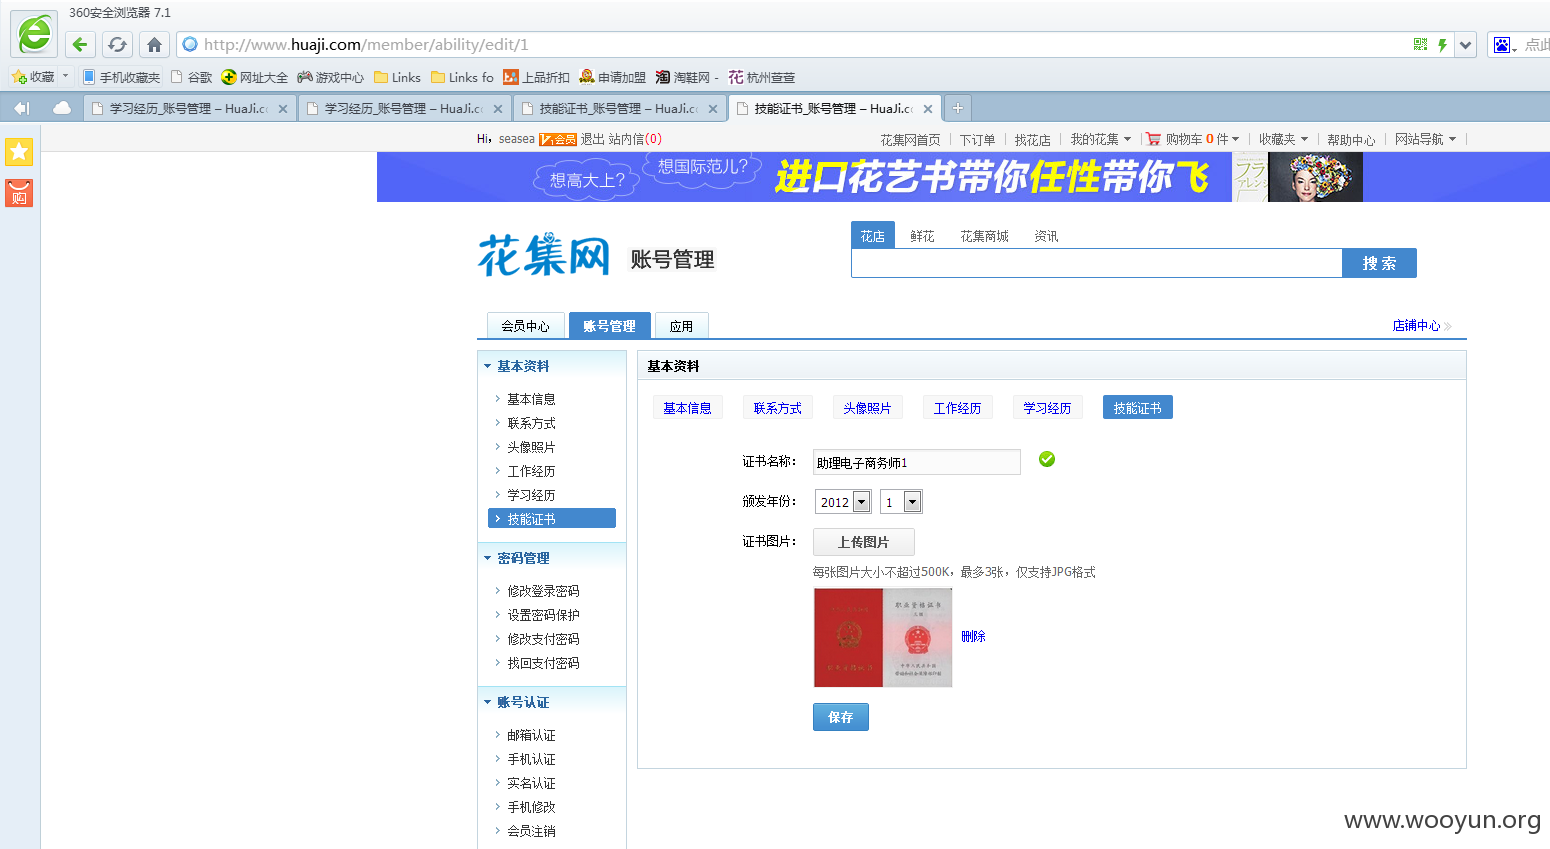1550x849 pixels.
Task: Select the 头像照片 sub-tab
Action: click(867, 407)
